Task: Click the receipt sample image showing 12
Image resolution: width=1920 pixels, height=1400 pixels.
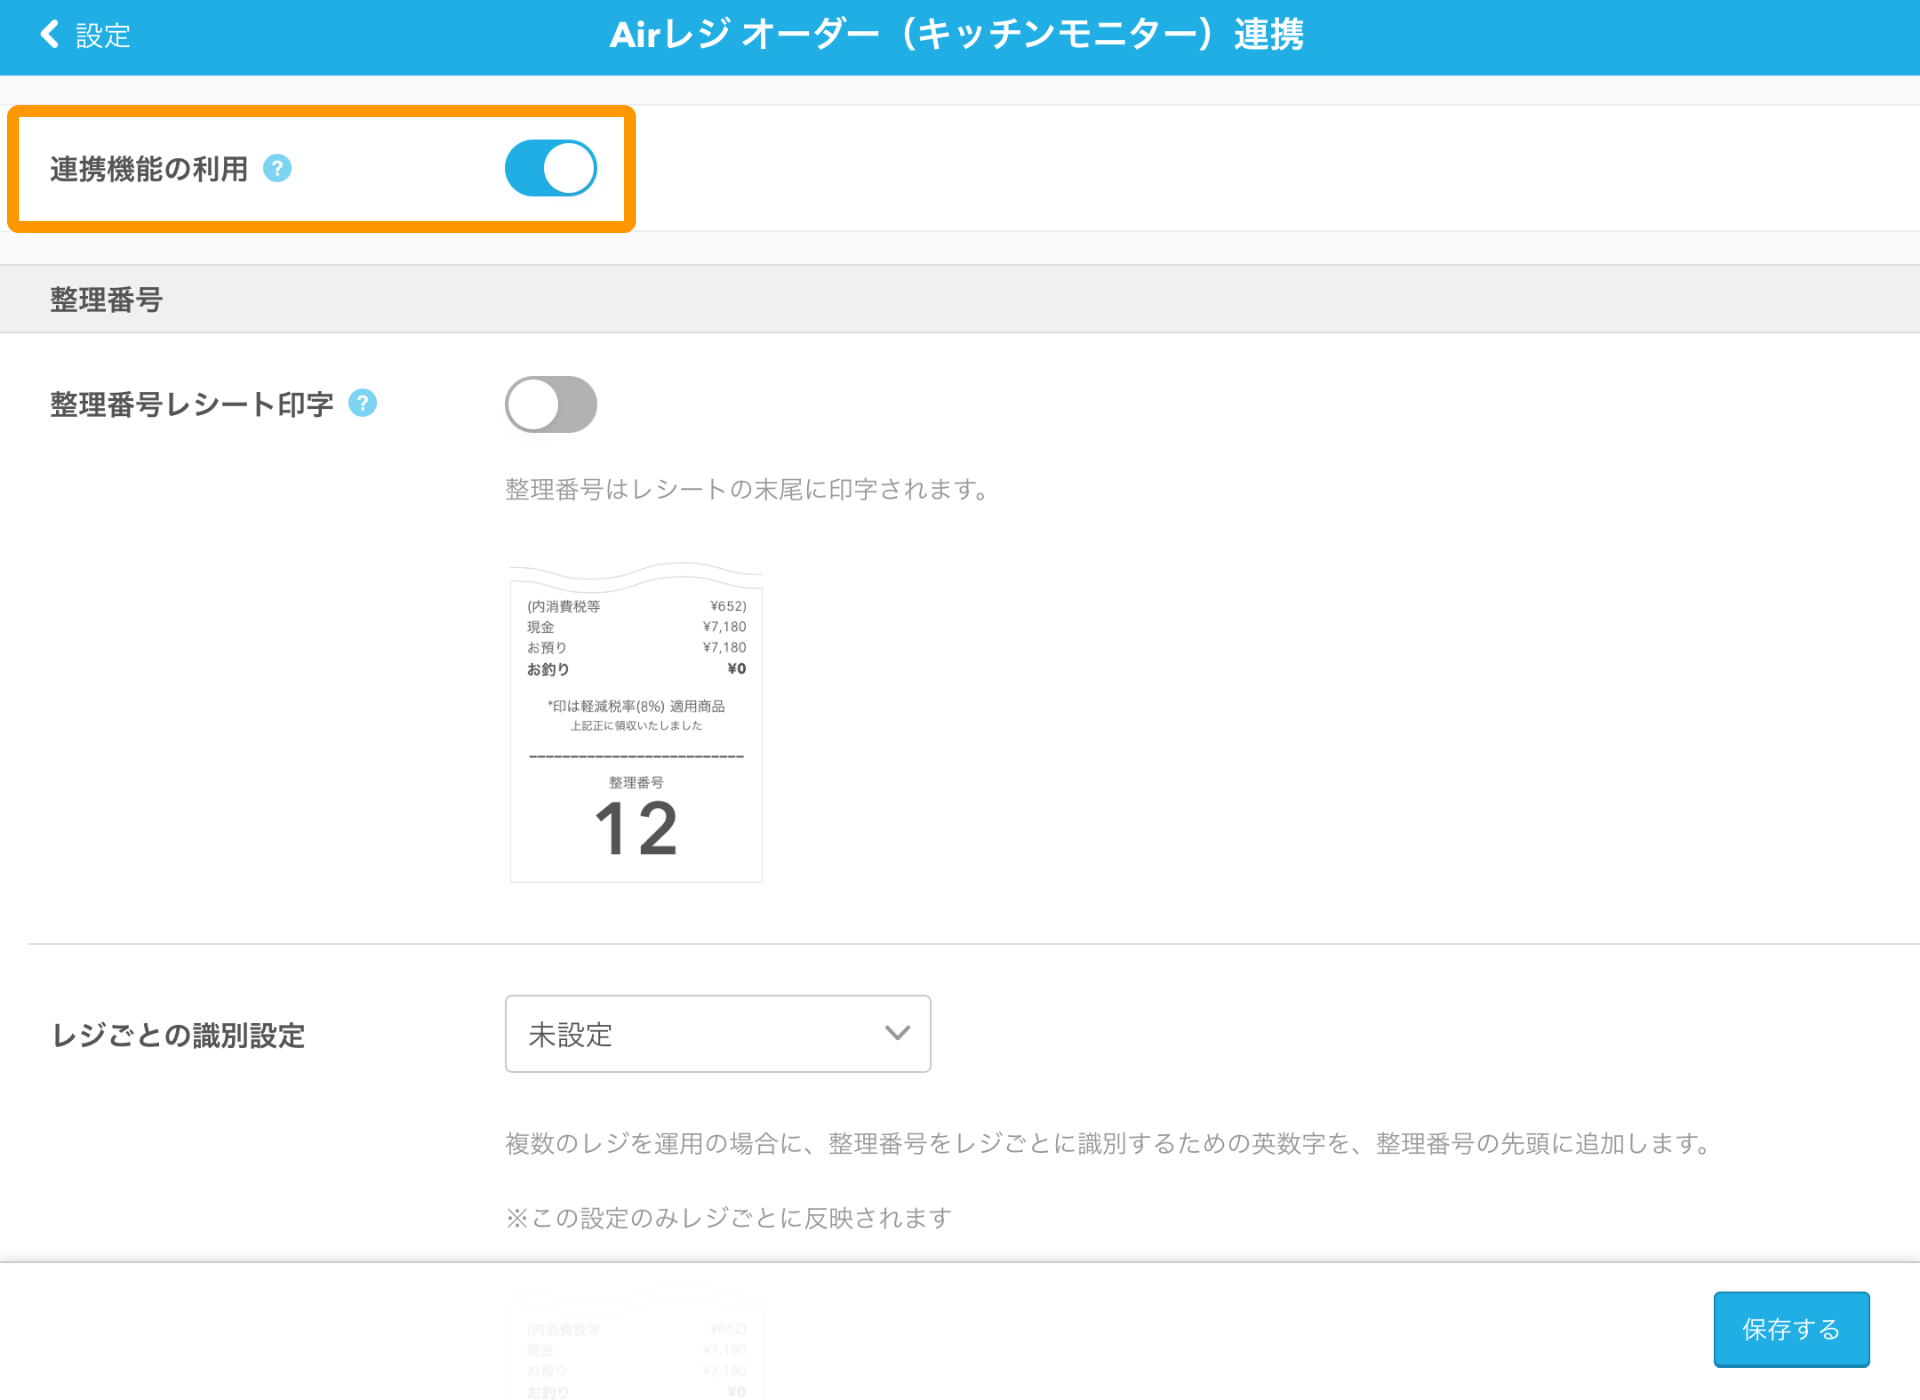Action: point(636,722)
